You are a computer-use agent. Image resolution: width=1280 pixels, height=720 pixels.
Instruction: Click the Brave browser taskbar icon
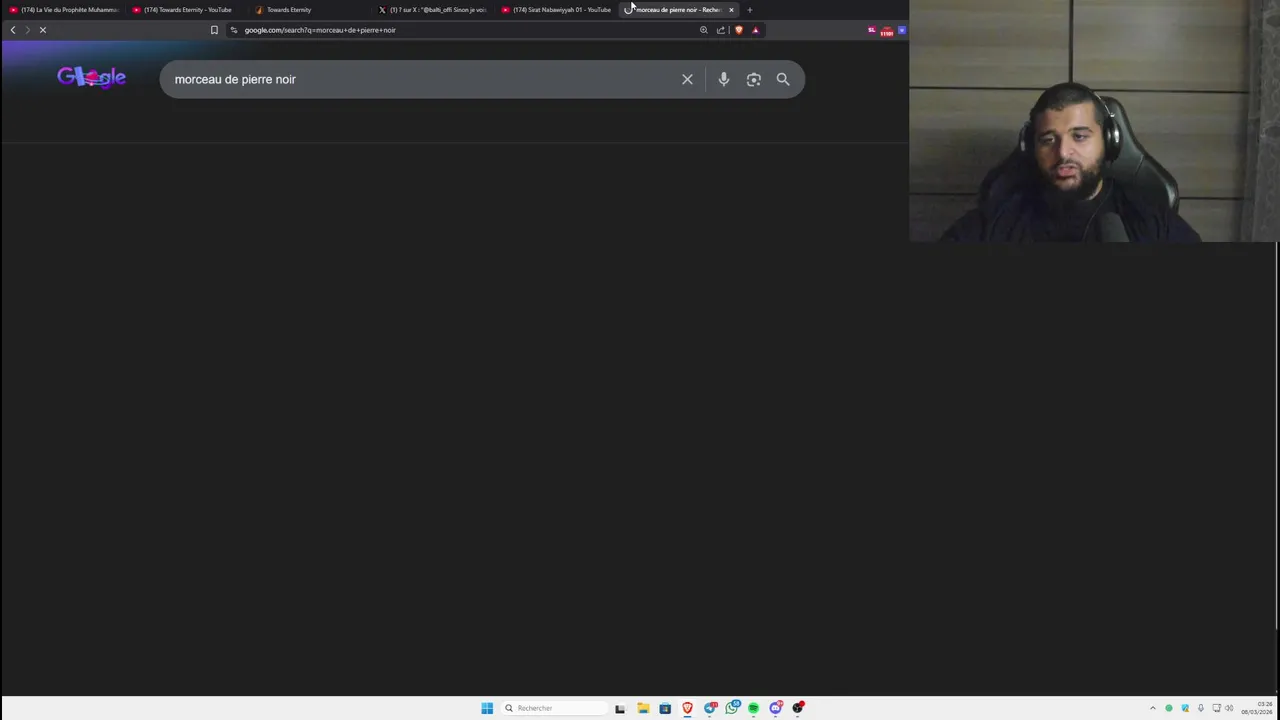(x=687, y=708)
